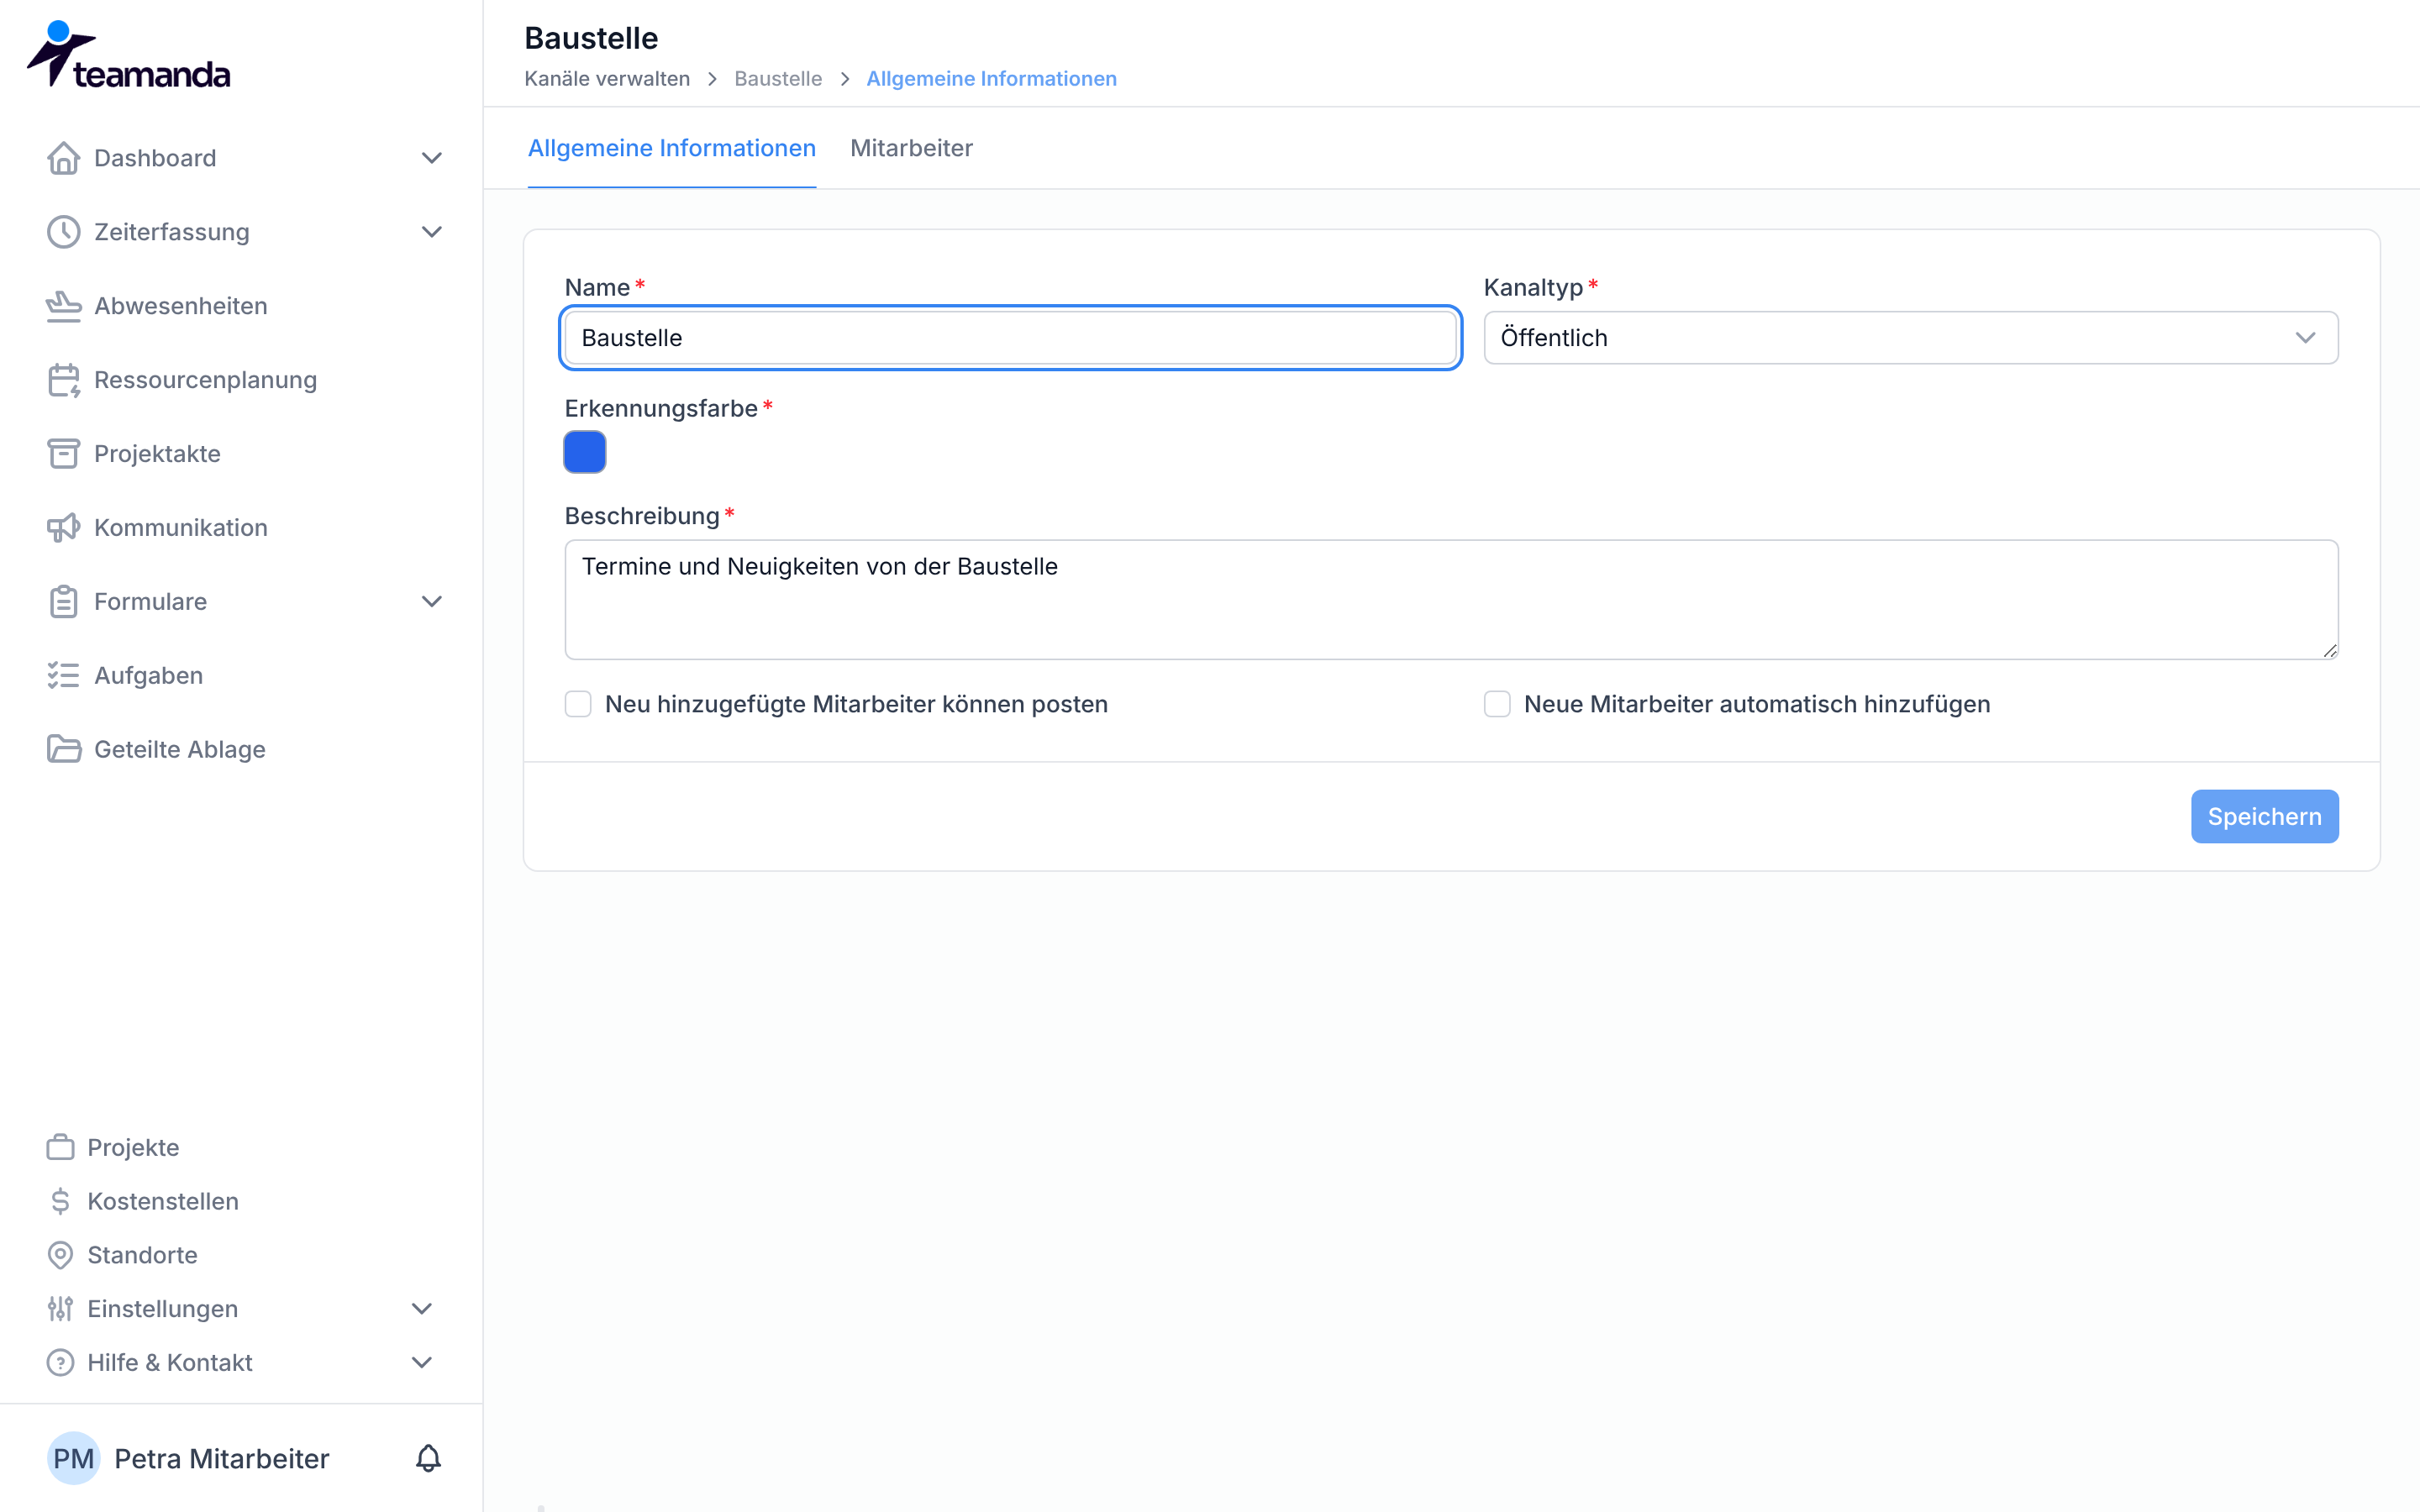The height and width of the screenshot is (1512, 2420).
Task: Click the Zeiterfassung clock icon
Action: click(63, 232)
